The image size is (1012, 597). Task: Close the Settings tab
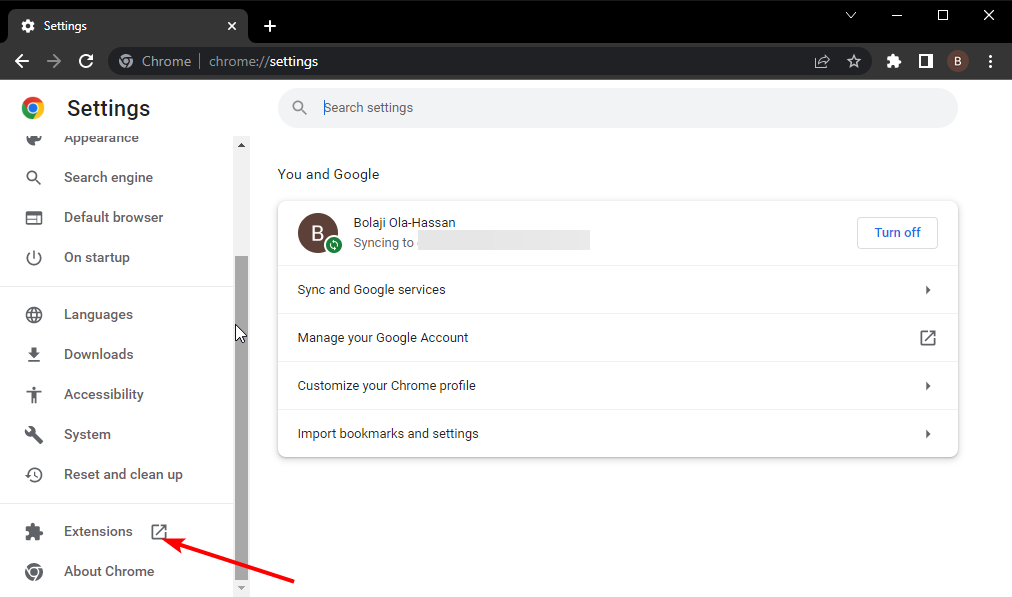tap(232, 26)
